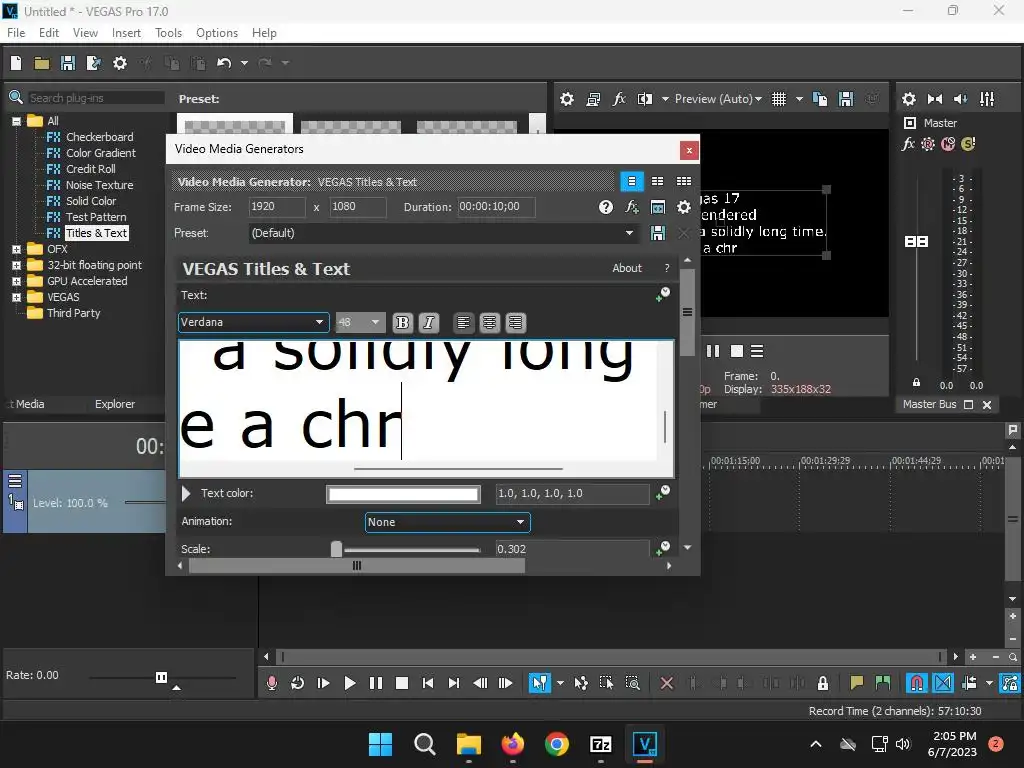Click Record microphone button
This screenshot has width=1024, height=768.
click(272, 683)
